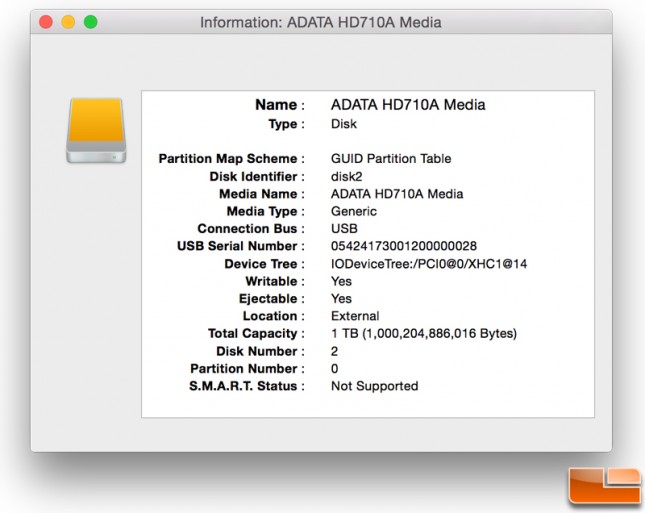Click the Ejectable value 'Yes'

point(341,299)
